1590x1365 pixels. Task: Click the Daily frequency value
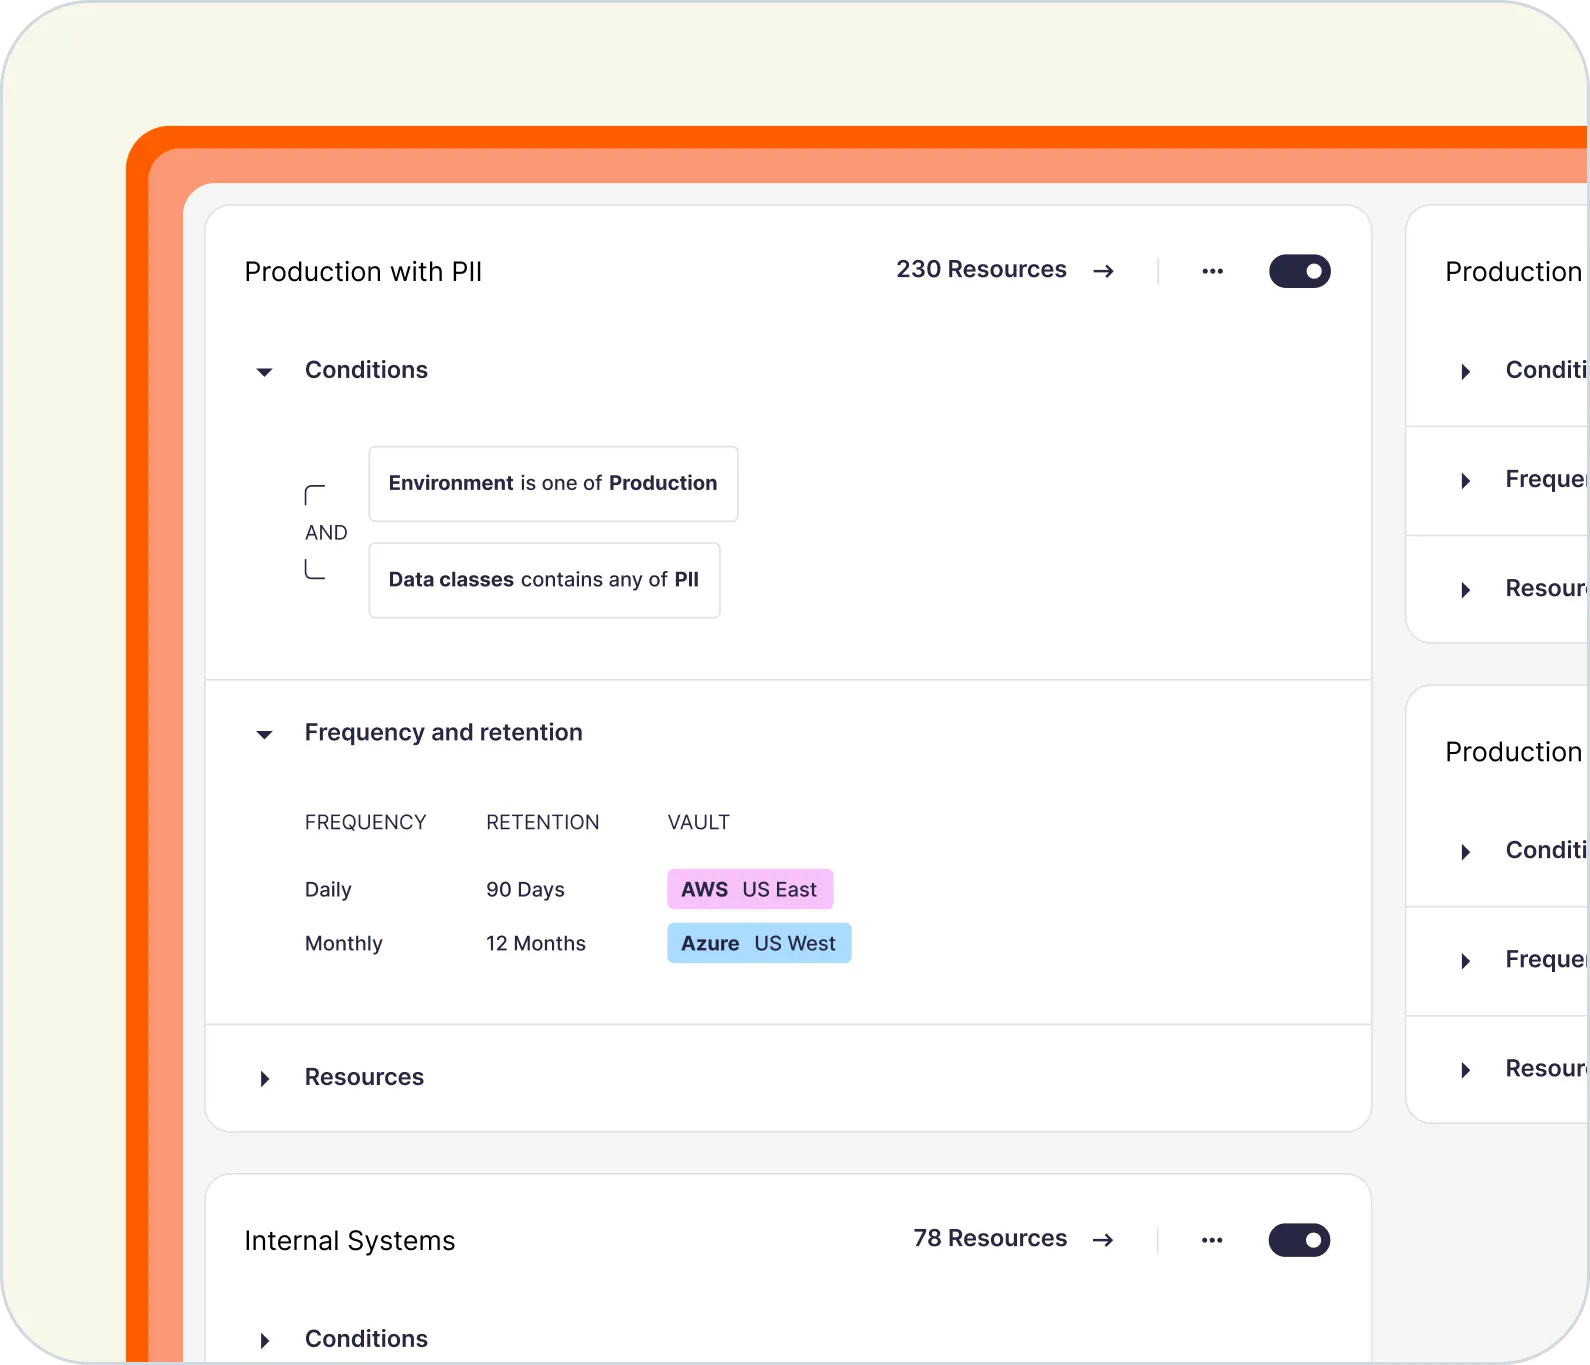coord(328,890)
